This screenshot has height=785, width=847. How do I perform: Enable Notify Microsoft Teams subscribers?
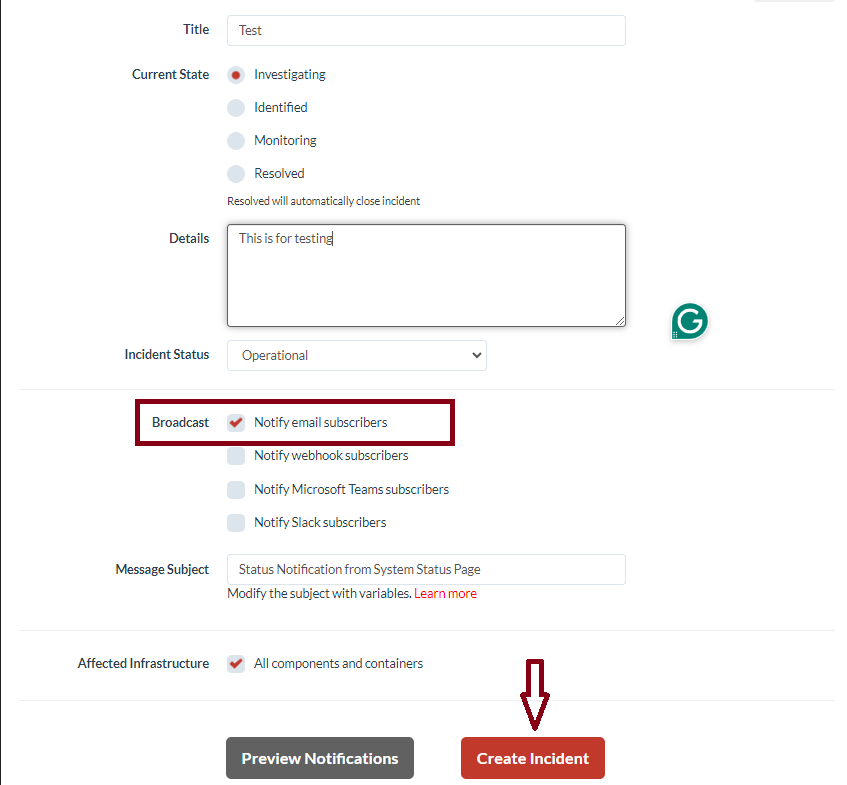[235, 489]
